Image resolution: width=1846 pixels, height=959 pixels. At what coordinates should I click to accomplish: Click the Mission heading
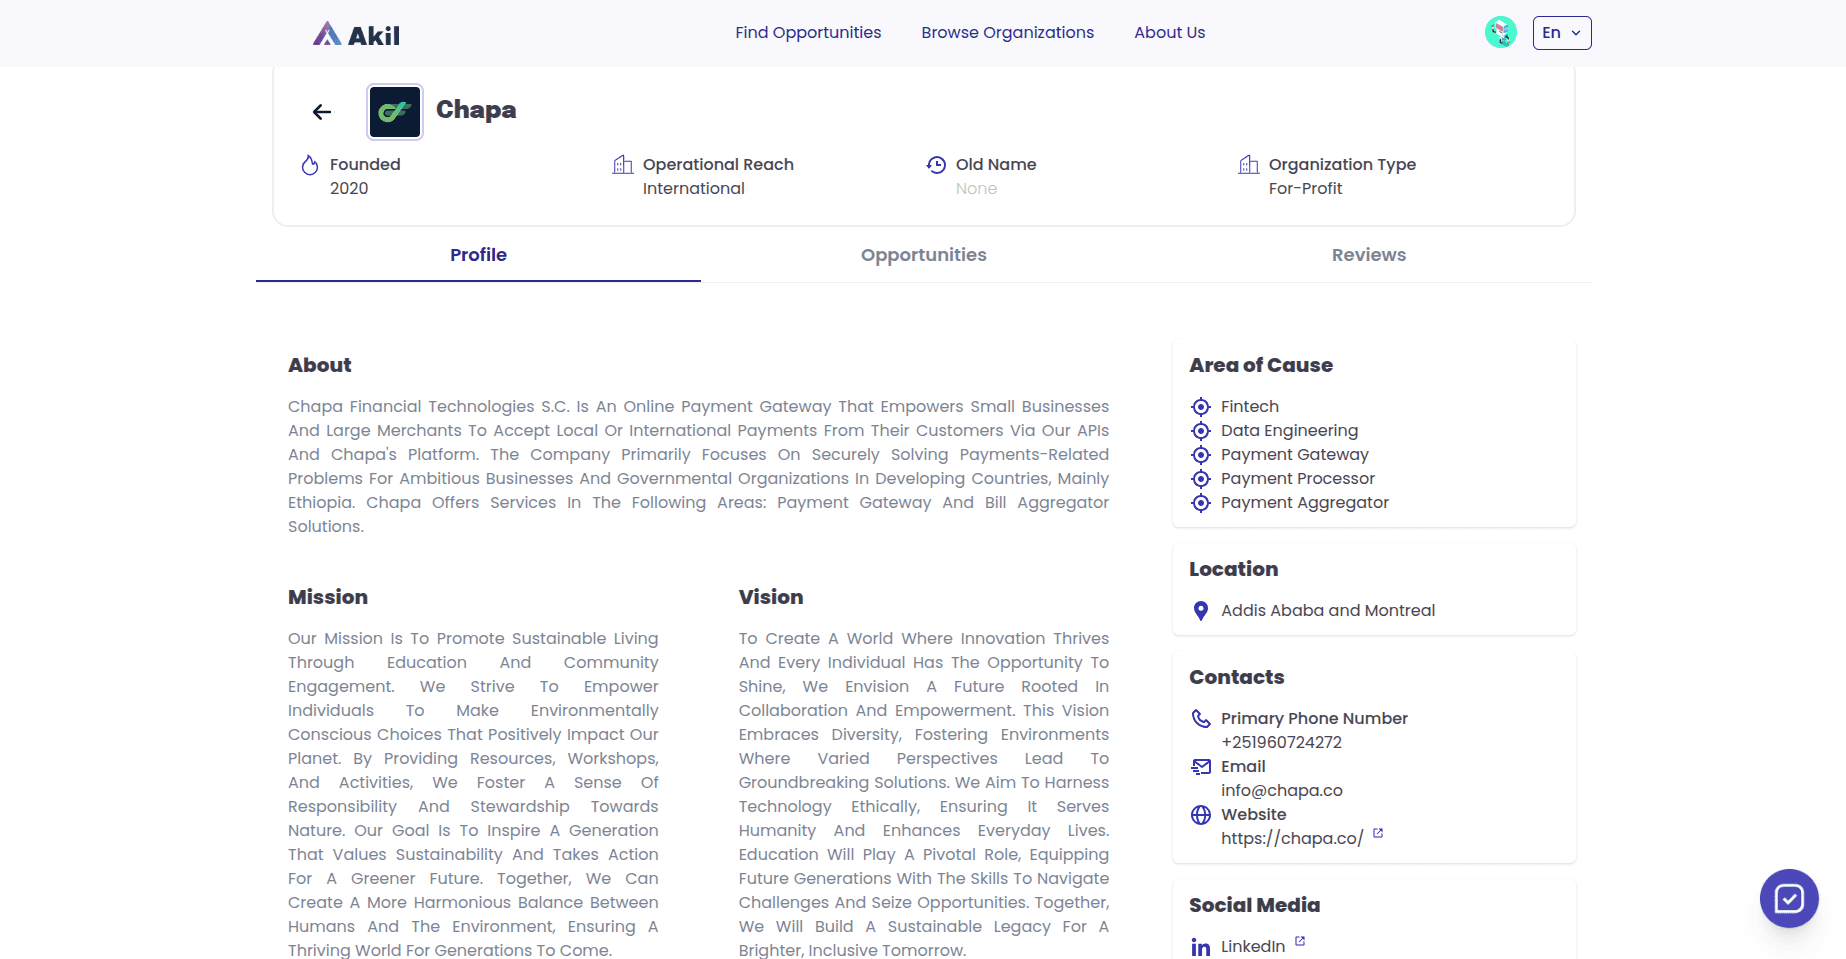328,597
